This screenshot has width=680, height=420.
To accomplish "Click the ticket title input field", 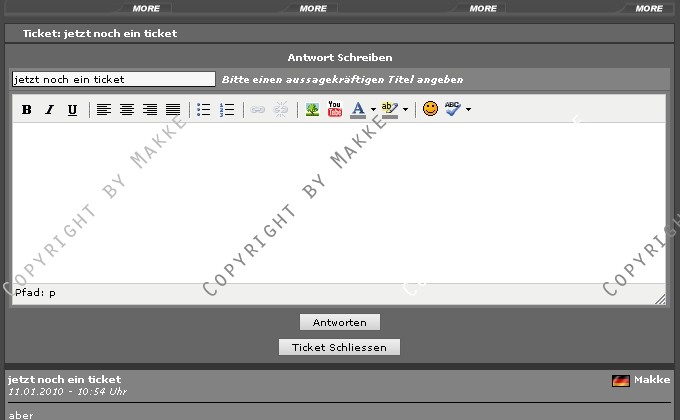I will point(113,79).
